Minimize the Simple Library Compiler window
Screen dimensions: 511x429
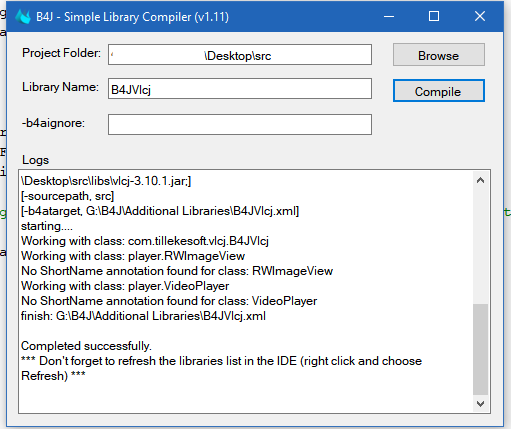[x=389, y=16]
